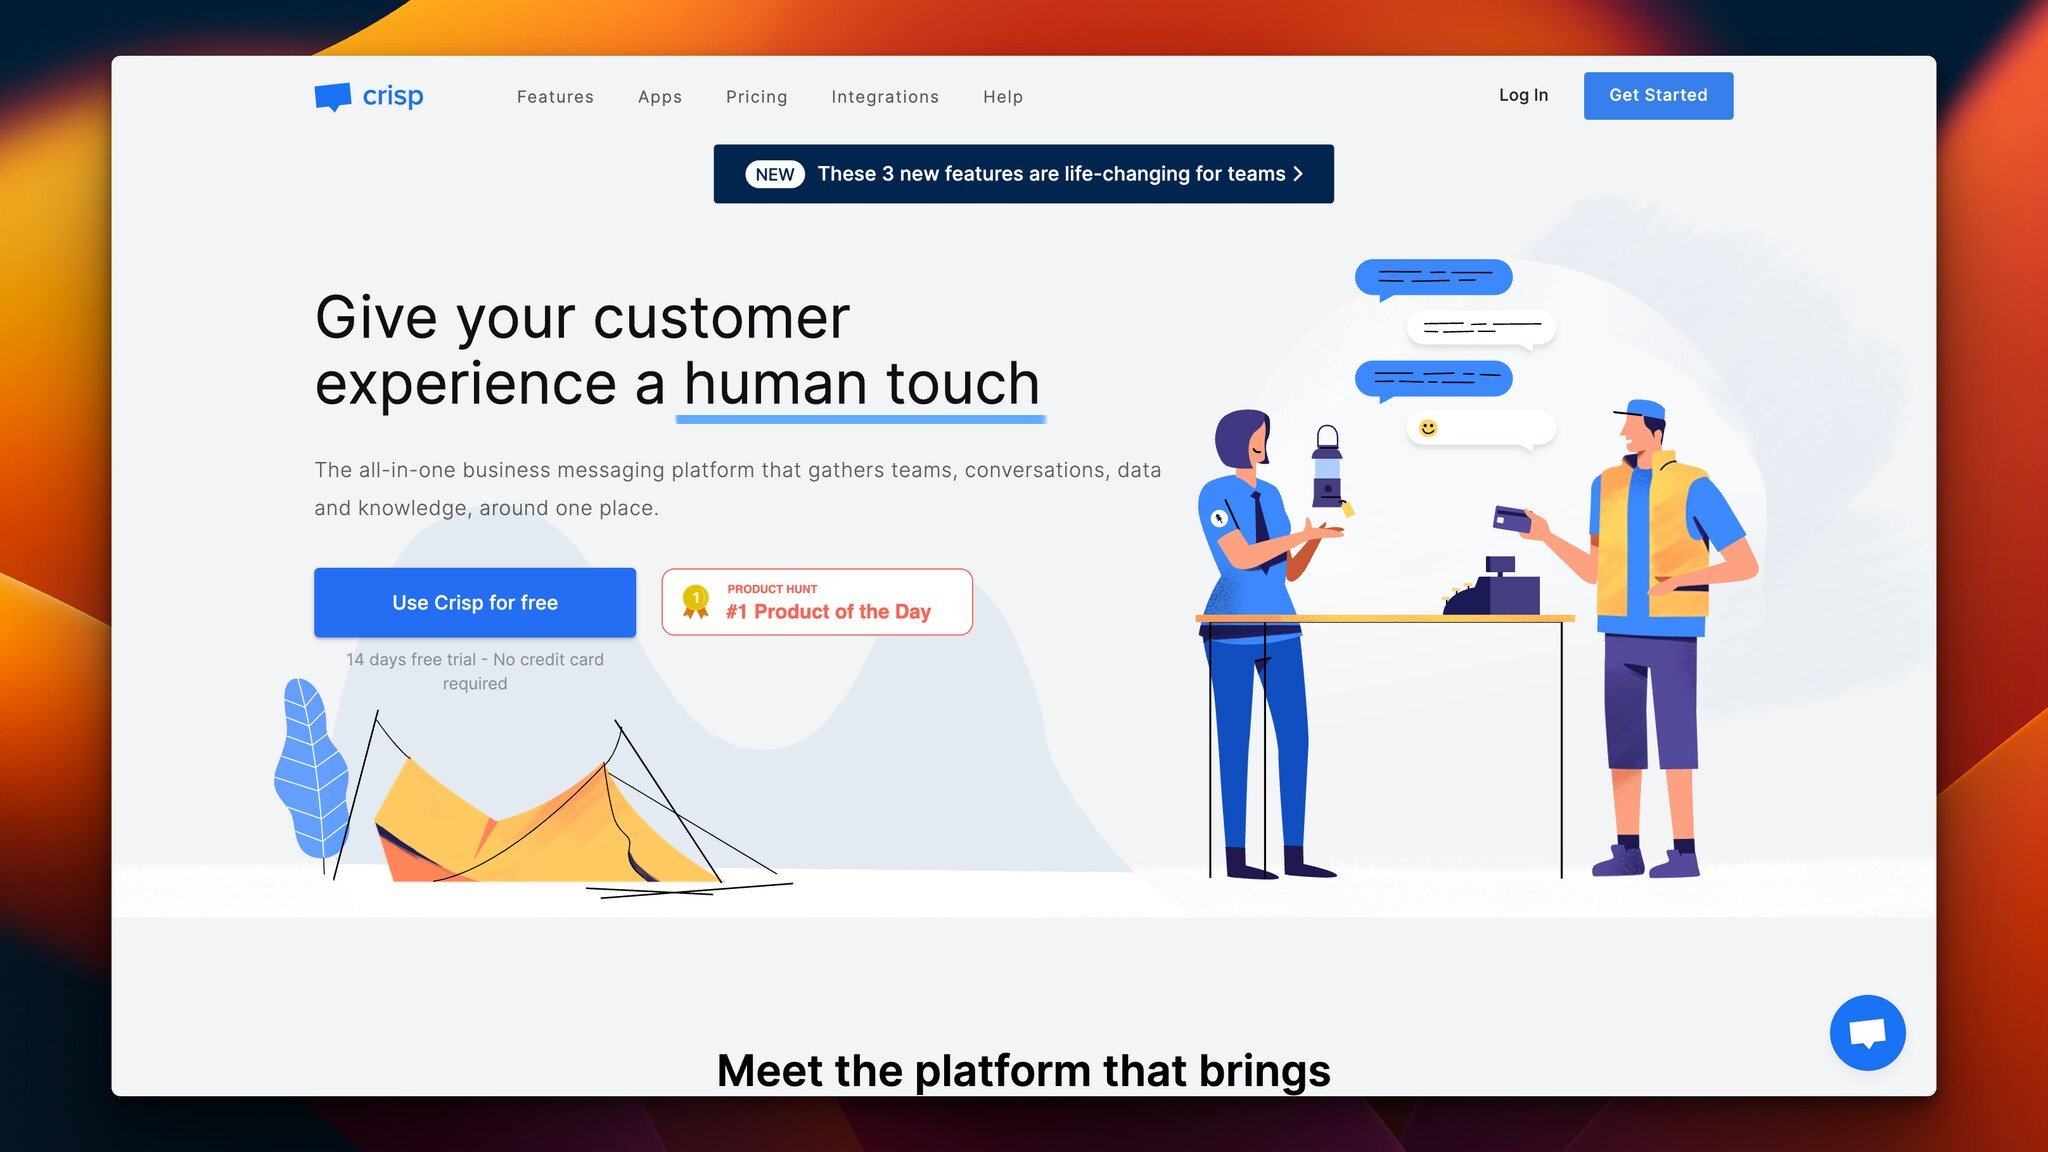Click the NEW badge icon in announcement bar
This screenshot has width=2048, height=1152.
(x=775, y=173)
